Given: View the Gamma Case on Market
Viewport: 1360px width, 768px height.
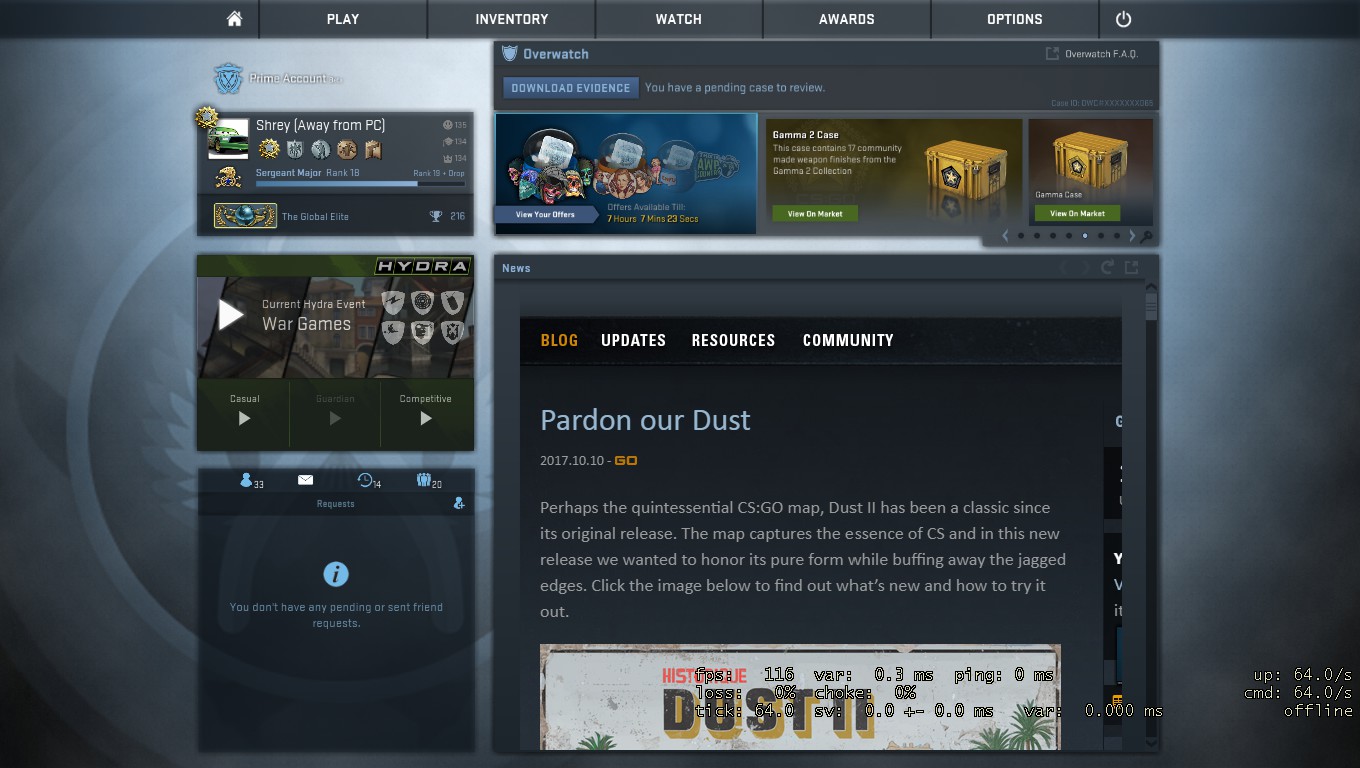Looking at the screenshot, I should click(1077, 213).
